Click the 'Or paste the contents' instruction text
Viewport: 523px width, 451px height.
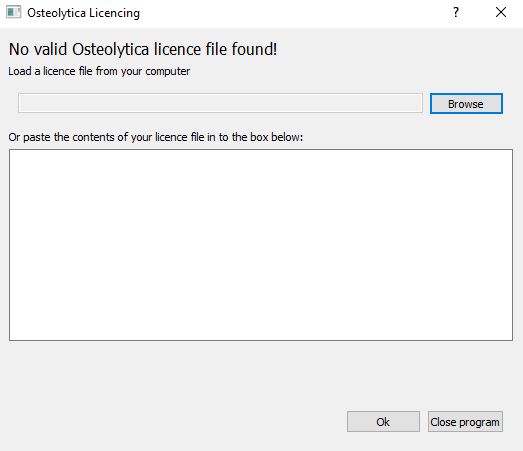[156, 137]
